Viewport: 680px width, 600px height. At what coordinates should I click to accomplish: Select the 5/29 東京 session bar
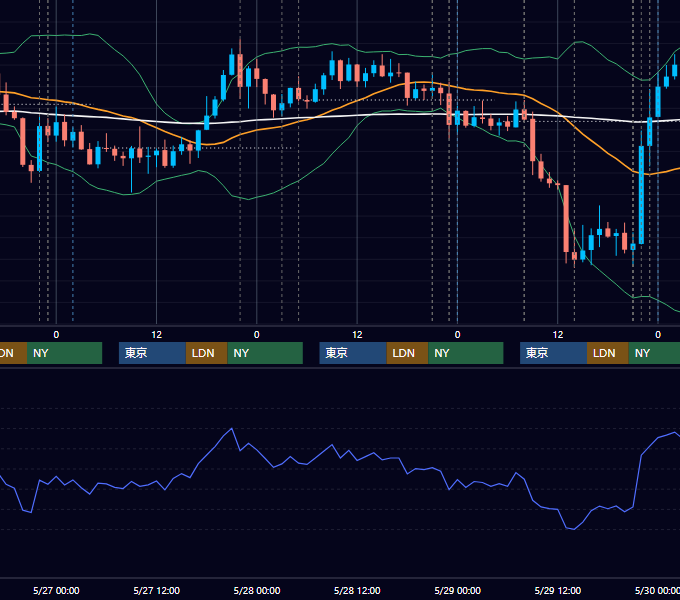pyautogui.click(x=553, y=353)
